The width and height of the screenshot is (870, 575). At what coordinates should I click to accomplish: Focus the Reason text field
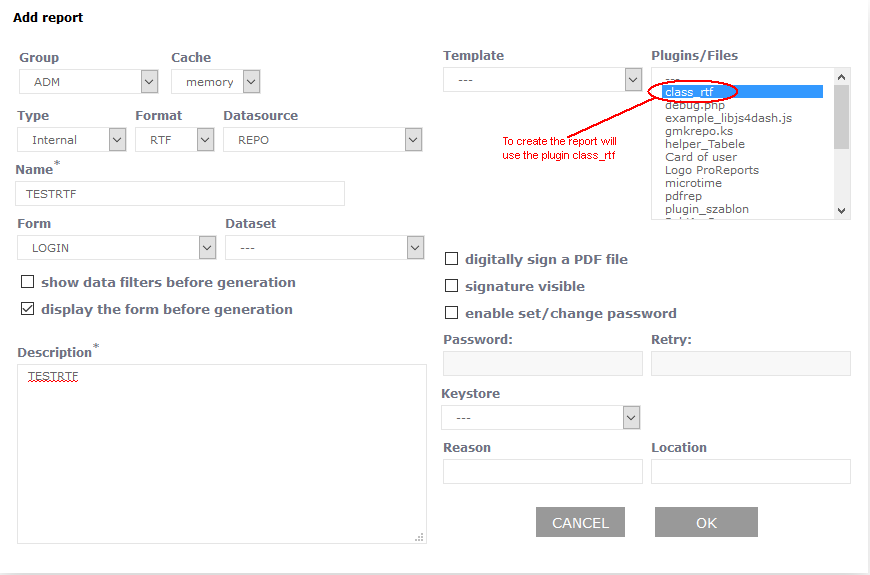(542, 471)
